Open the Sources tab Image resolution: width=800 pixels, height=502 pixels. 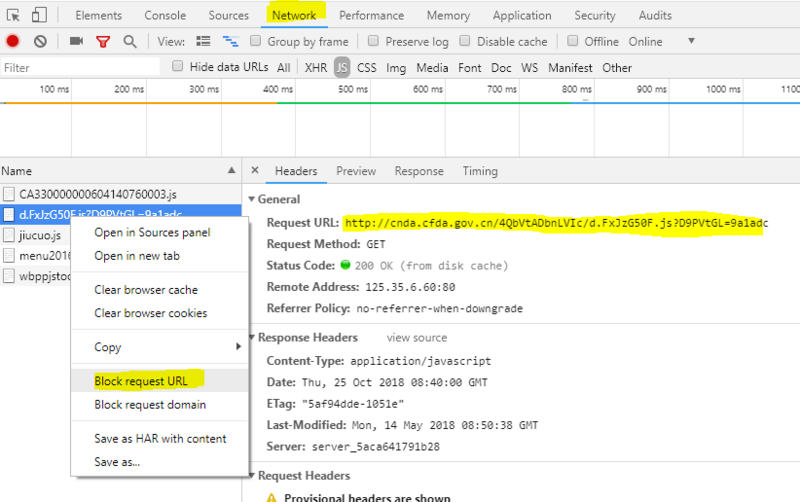(228, 15)
